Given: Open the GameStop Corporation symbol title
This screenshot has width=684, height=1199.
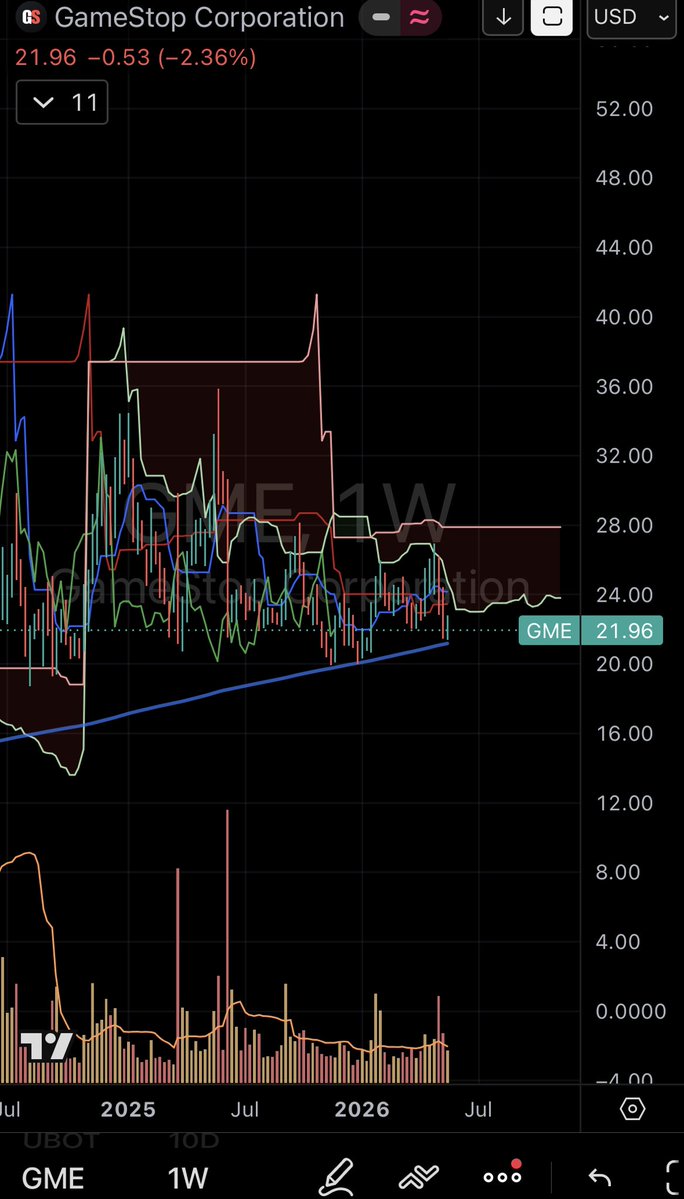Looking at the screenshot, I should click(x=199, y=18).
